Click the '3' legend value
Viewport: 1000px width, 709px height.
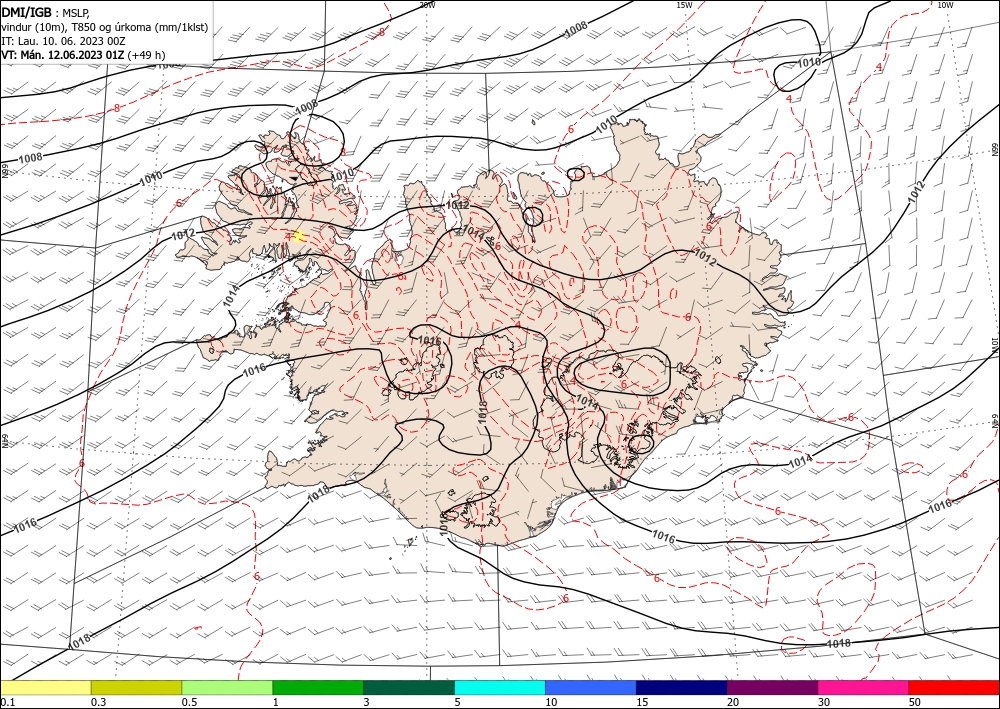[x=366, y=702]
